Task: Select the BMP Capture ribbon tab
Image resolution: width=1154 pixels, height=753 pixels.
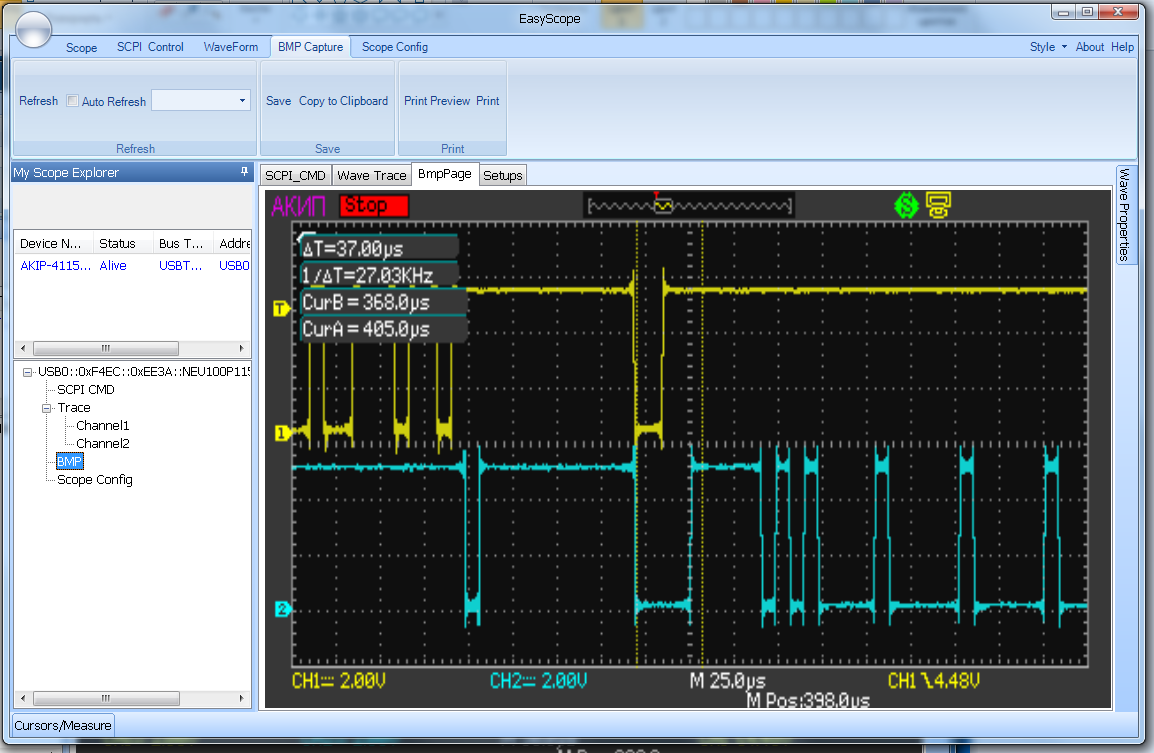Action: click(311, 47)
